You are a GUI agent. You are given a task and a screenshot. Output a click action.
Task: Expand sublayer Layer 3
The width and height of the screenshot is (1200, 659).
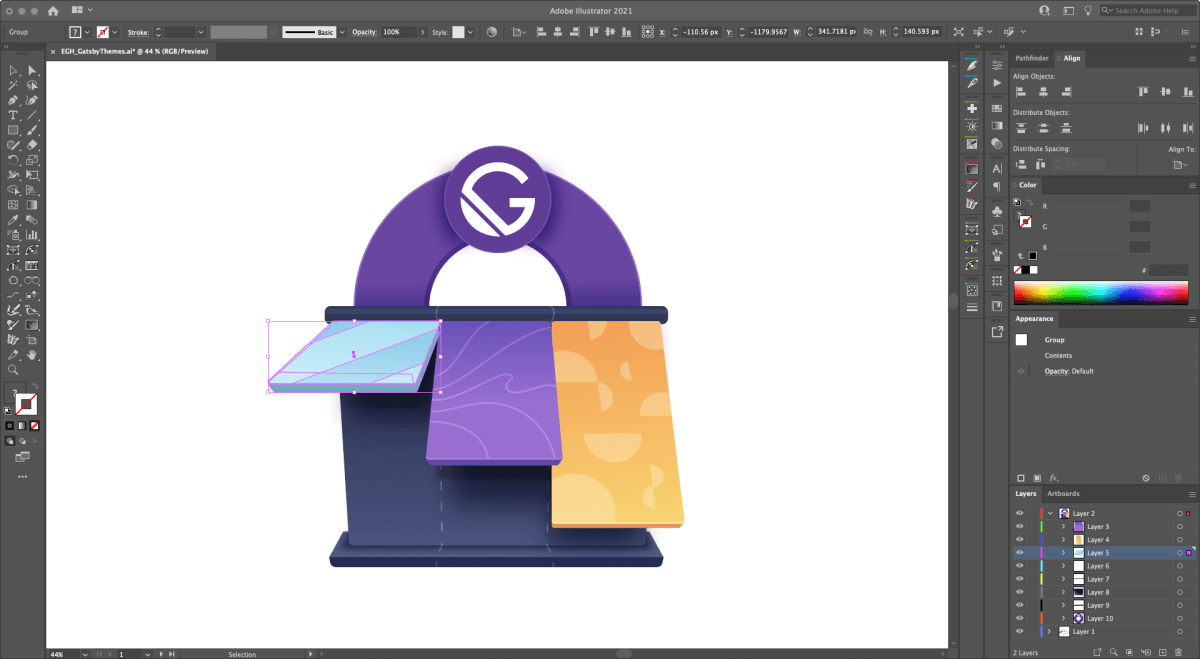1063,526
